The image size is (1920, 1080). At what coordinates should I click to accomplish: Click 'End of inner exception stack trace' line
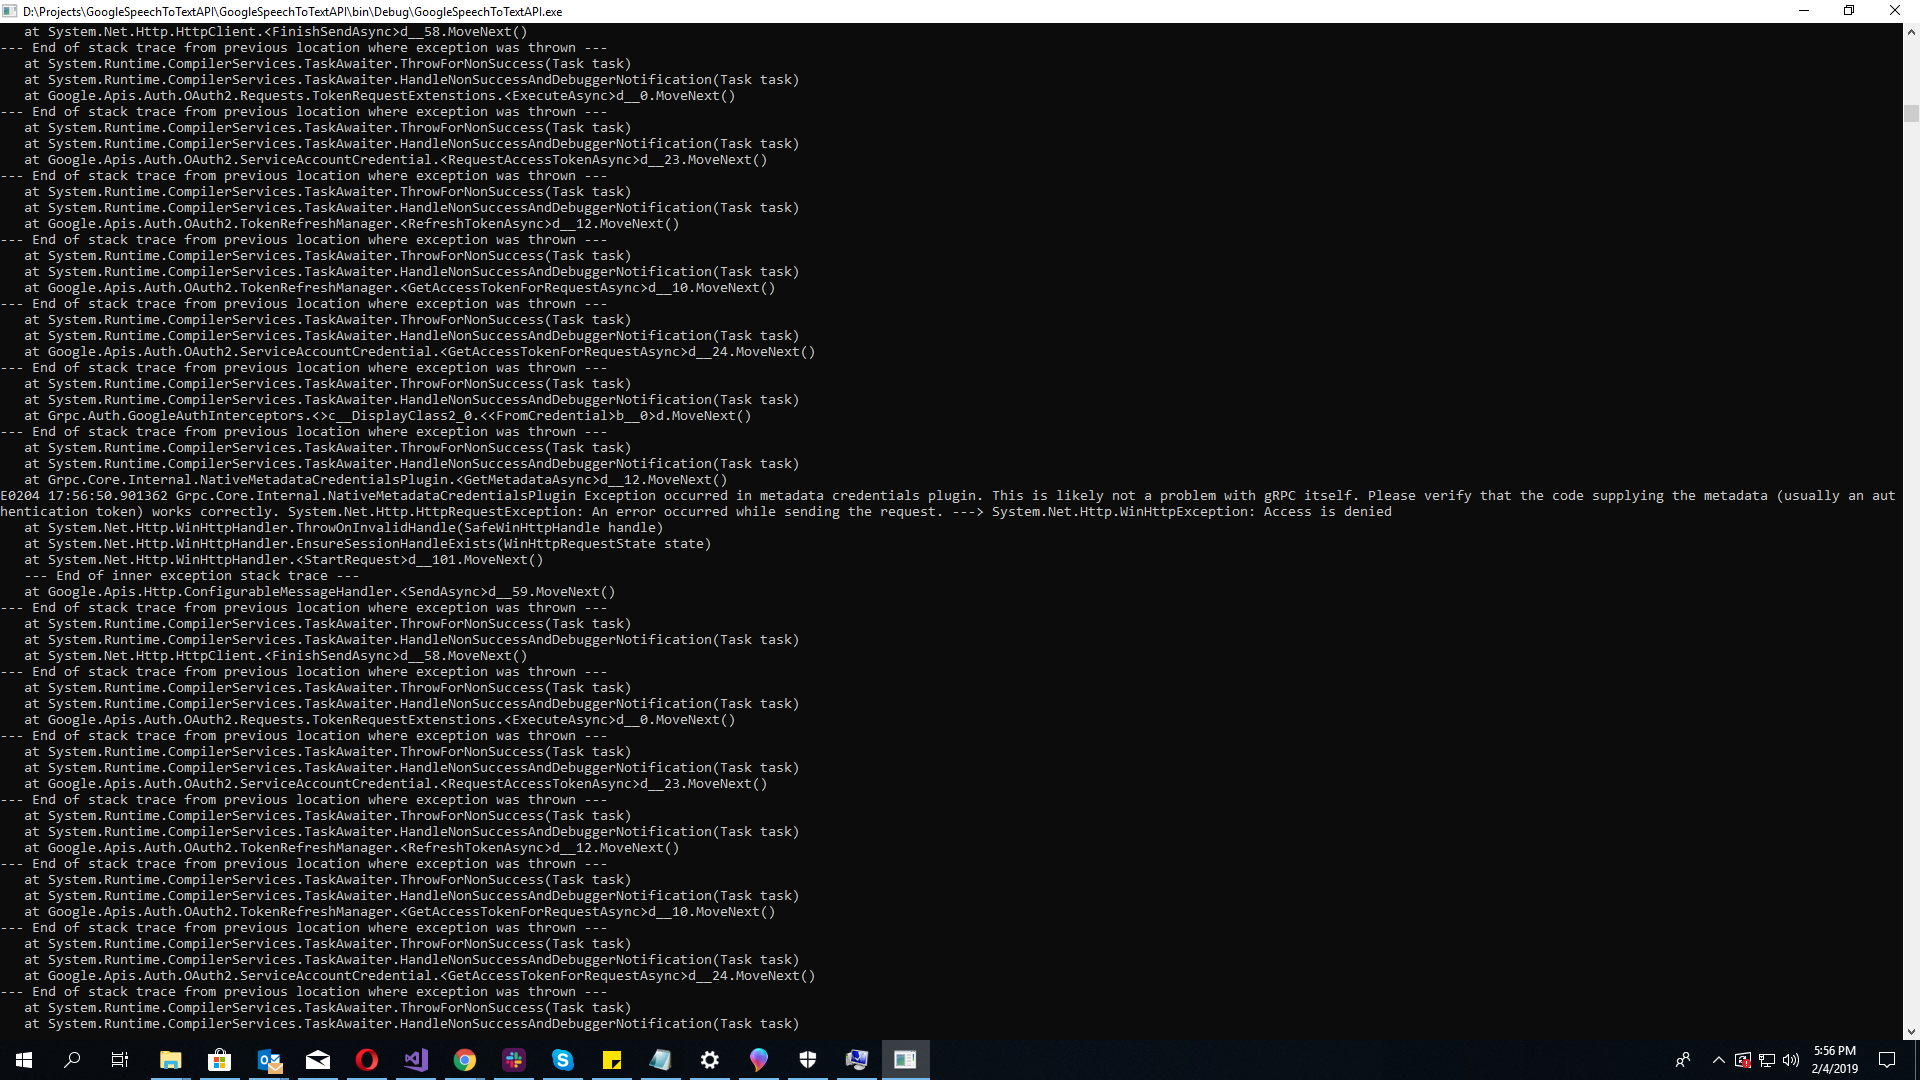tap(192, 576)
